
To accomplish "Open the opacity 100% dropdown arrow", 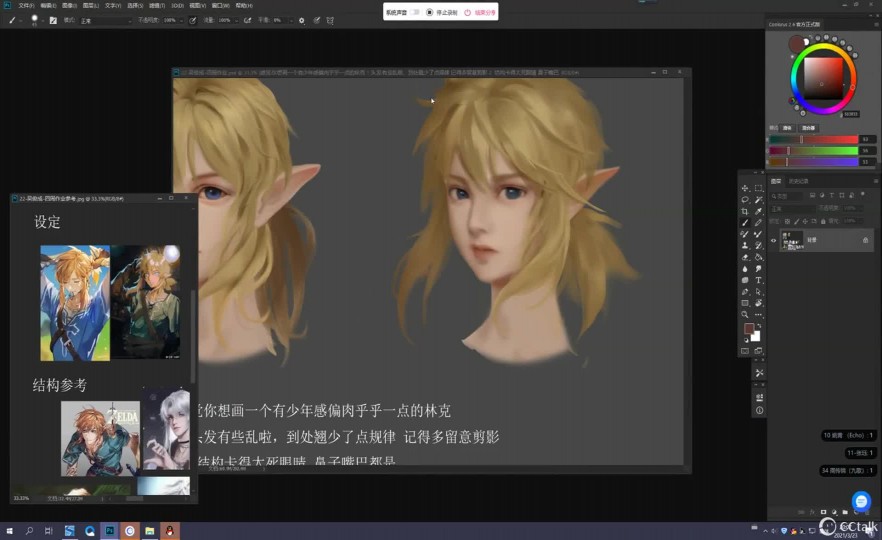I will [181, 21].
